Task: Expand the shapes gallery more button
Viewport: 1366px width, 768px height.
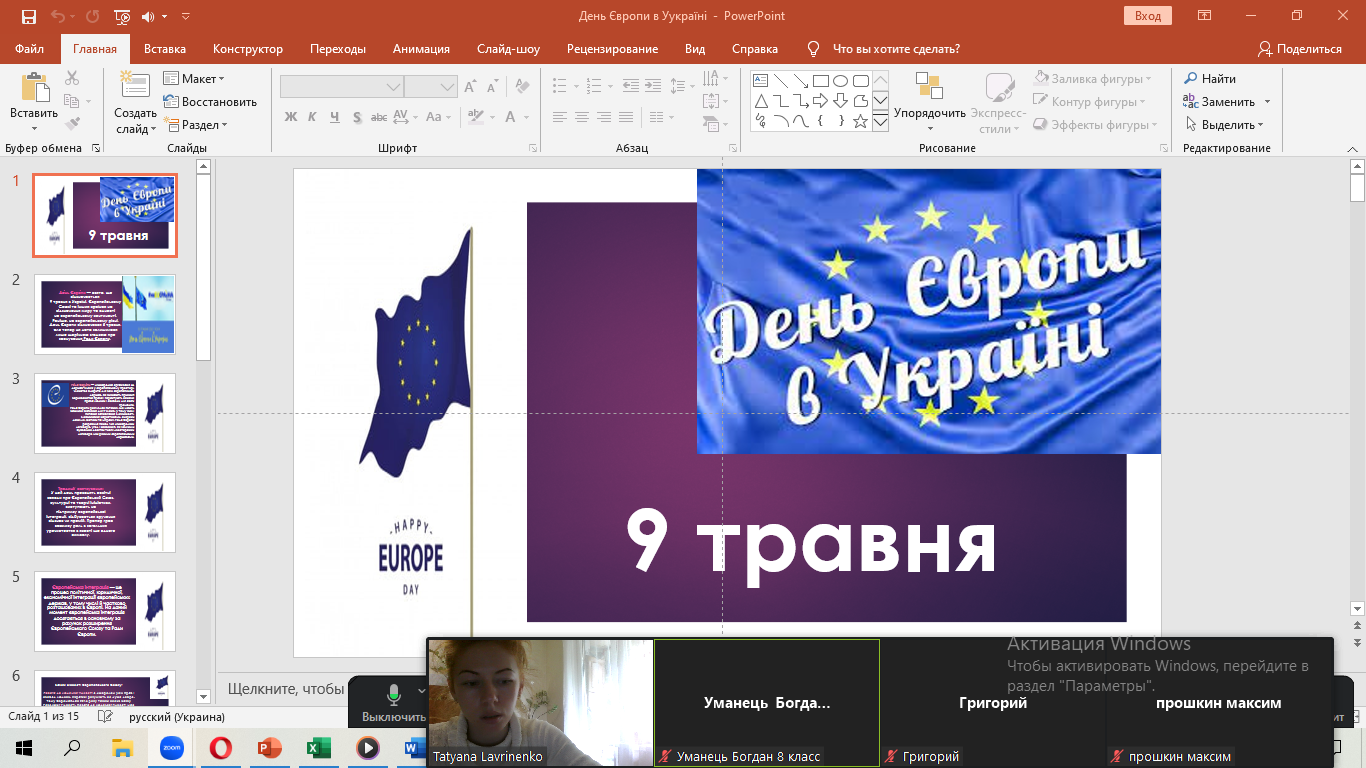Action: coord(880,122)
